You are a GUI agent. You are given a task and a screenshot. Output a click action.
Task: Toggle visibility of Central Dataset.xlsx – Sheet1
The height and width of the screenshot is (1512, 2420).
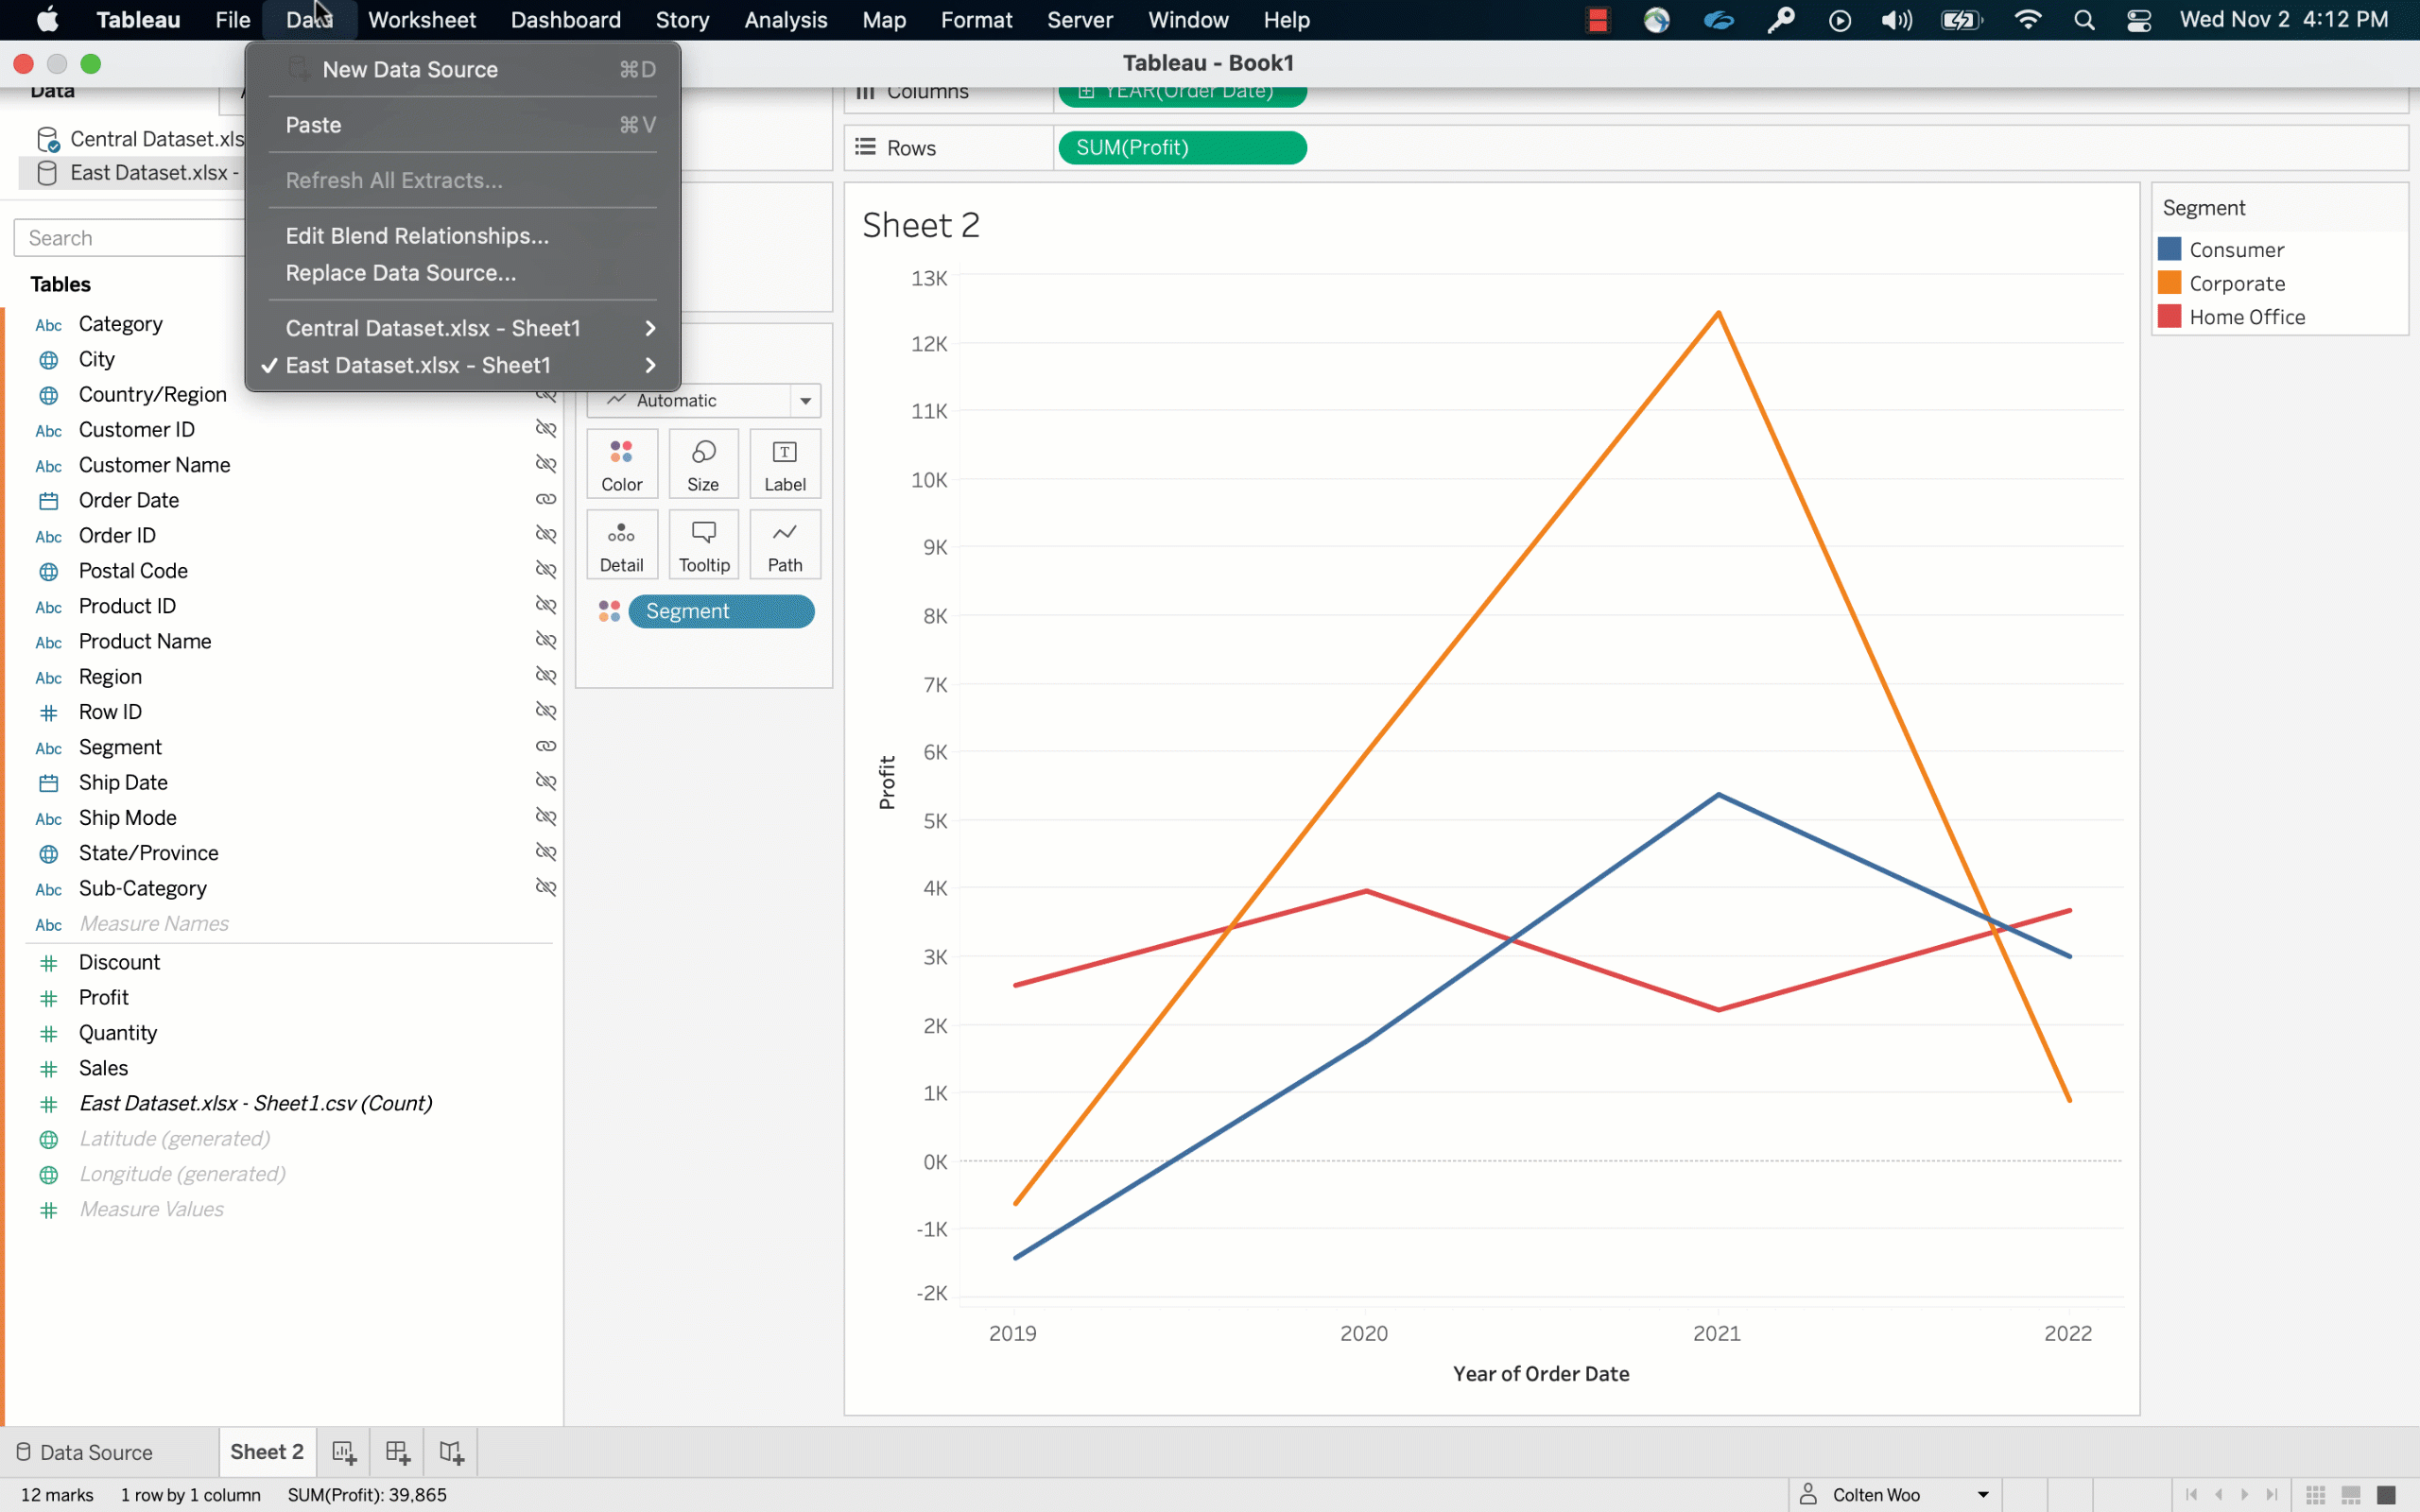point(432,328)
